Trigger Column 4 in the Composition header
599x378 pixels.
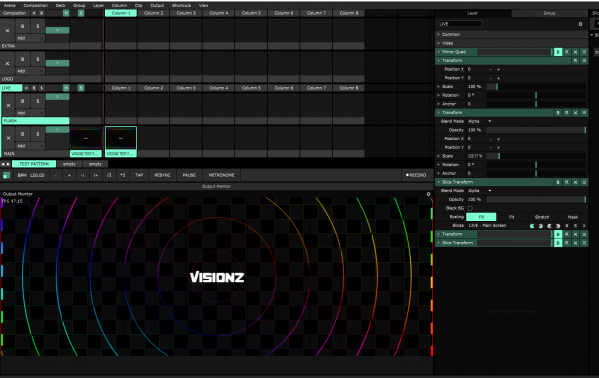pos(219,13)
